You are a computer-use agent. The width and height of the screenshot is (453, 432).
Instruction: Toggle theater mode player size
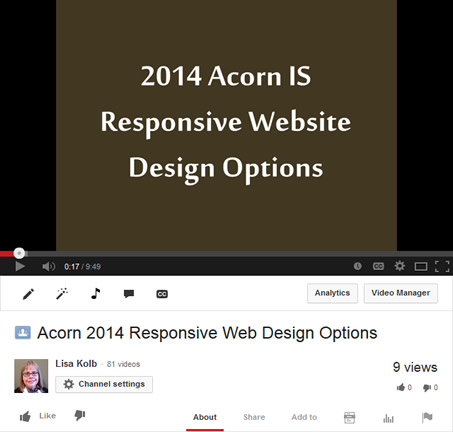pyautogui.click(x=421, y=266)
